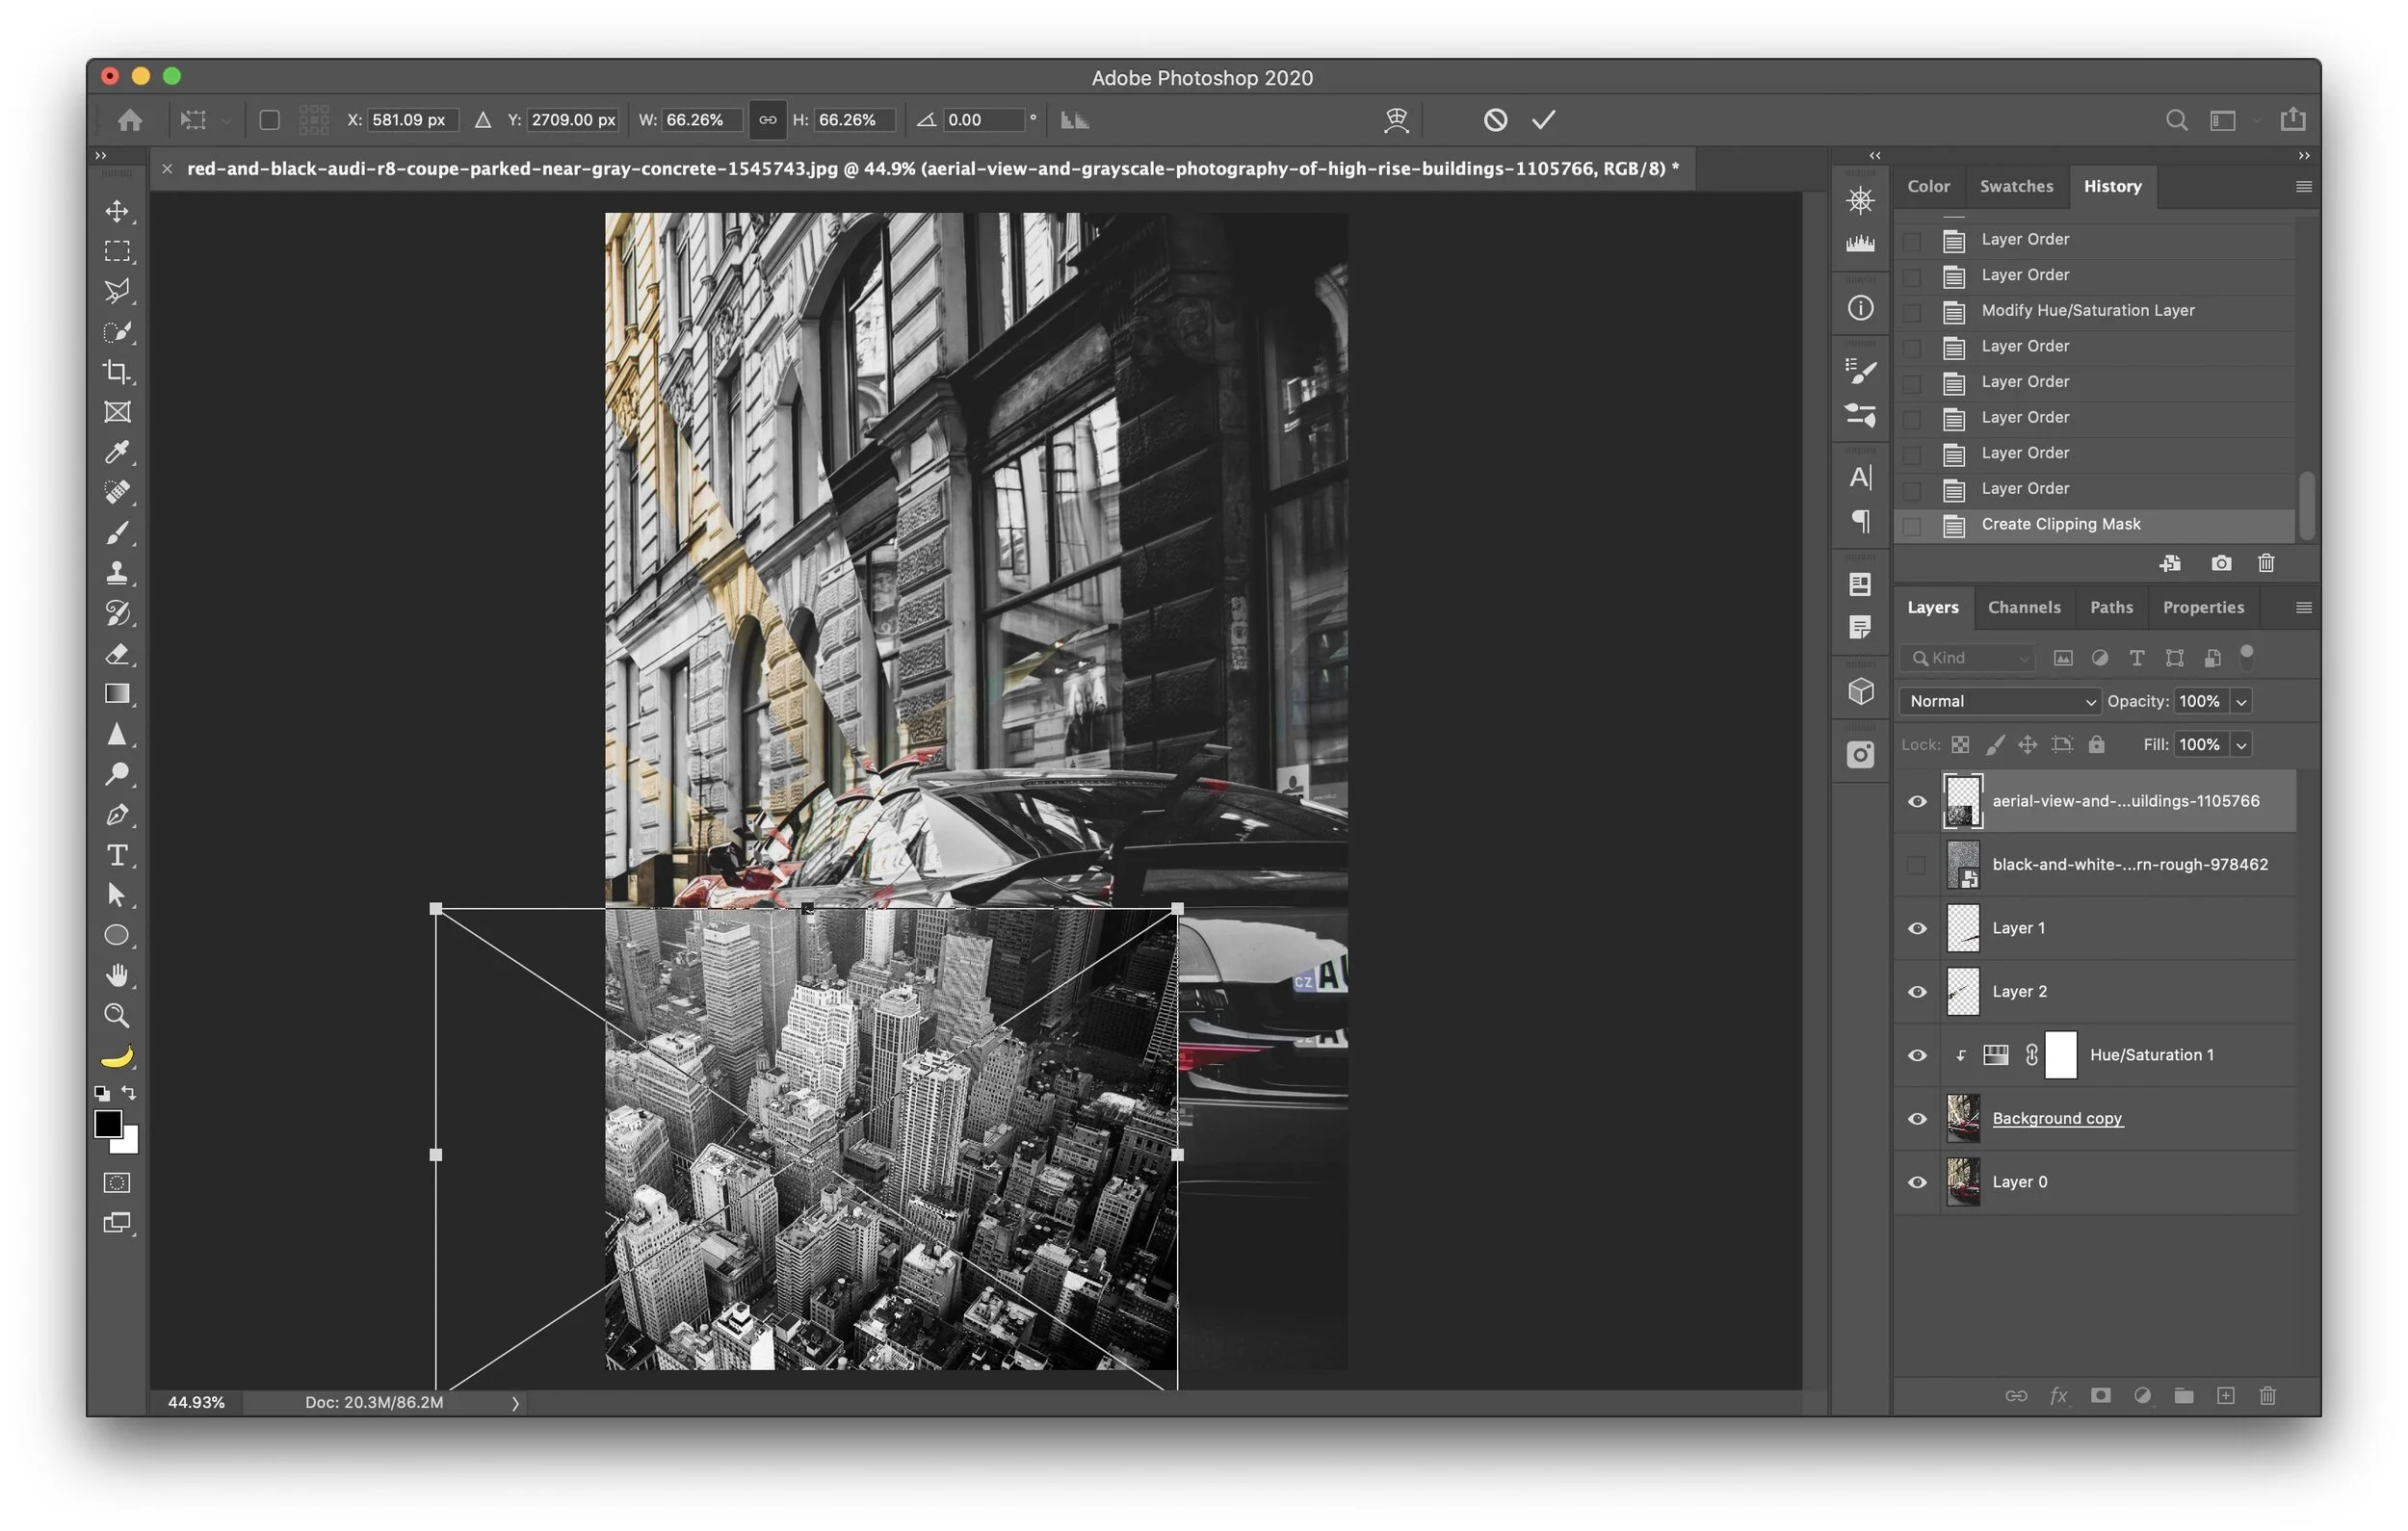
Task: Create new snapshot with the camera icon
Action: (x=2220, y=563)
